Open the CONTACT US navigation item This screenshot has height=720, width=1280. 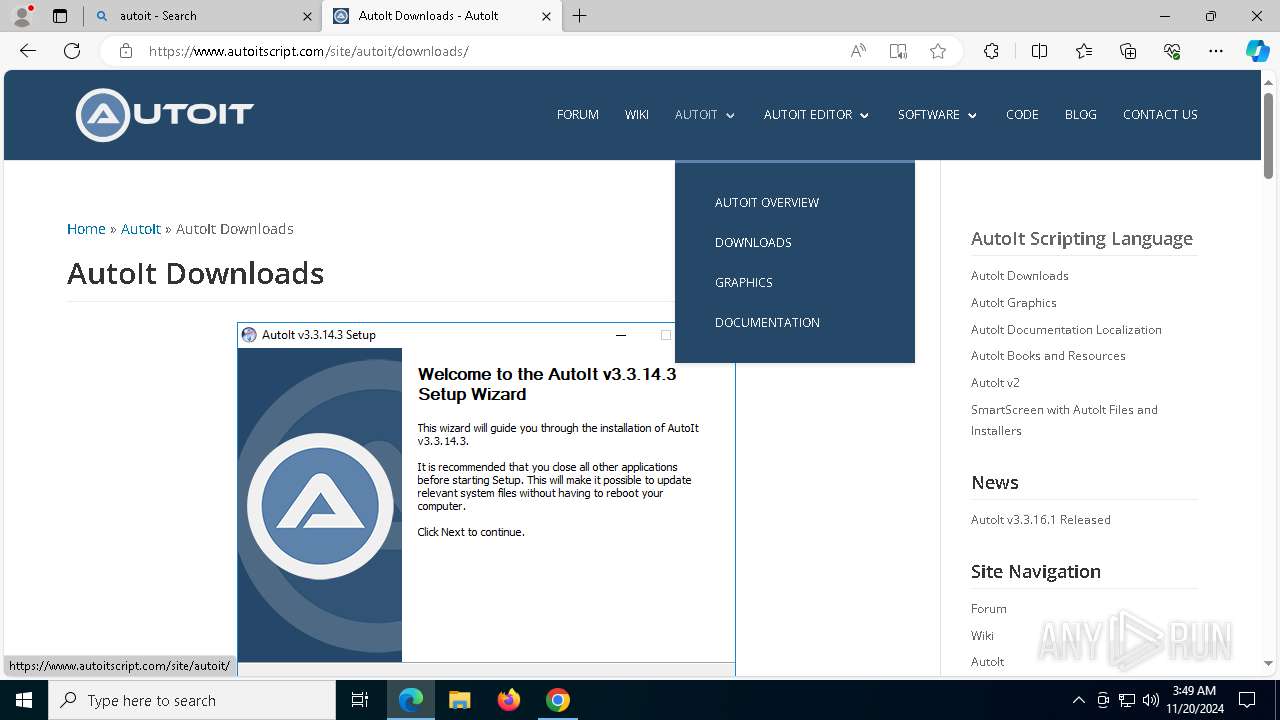pos(1160,115)
